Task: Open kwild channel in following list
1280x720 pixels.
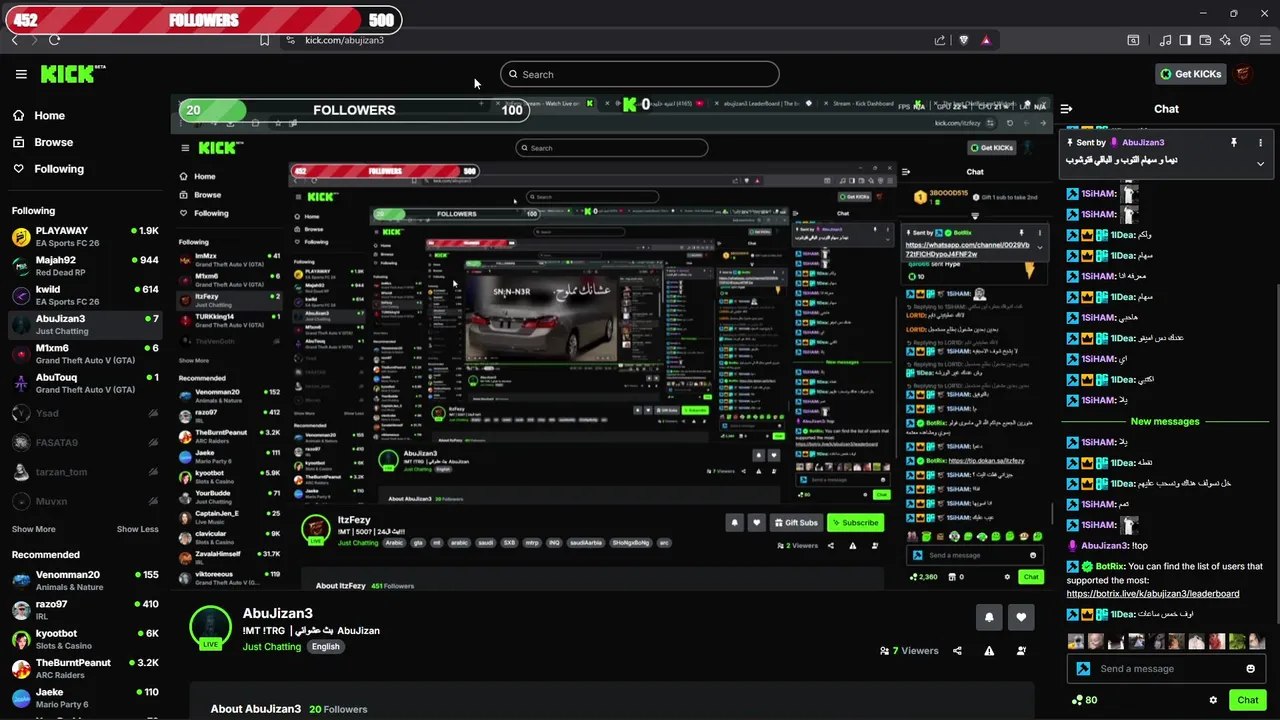Action: [x=85, y=295]
